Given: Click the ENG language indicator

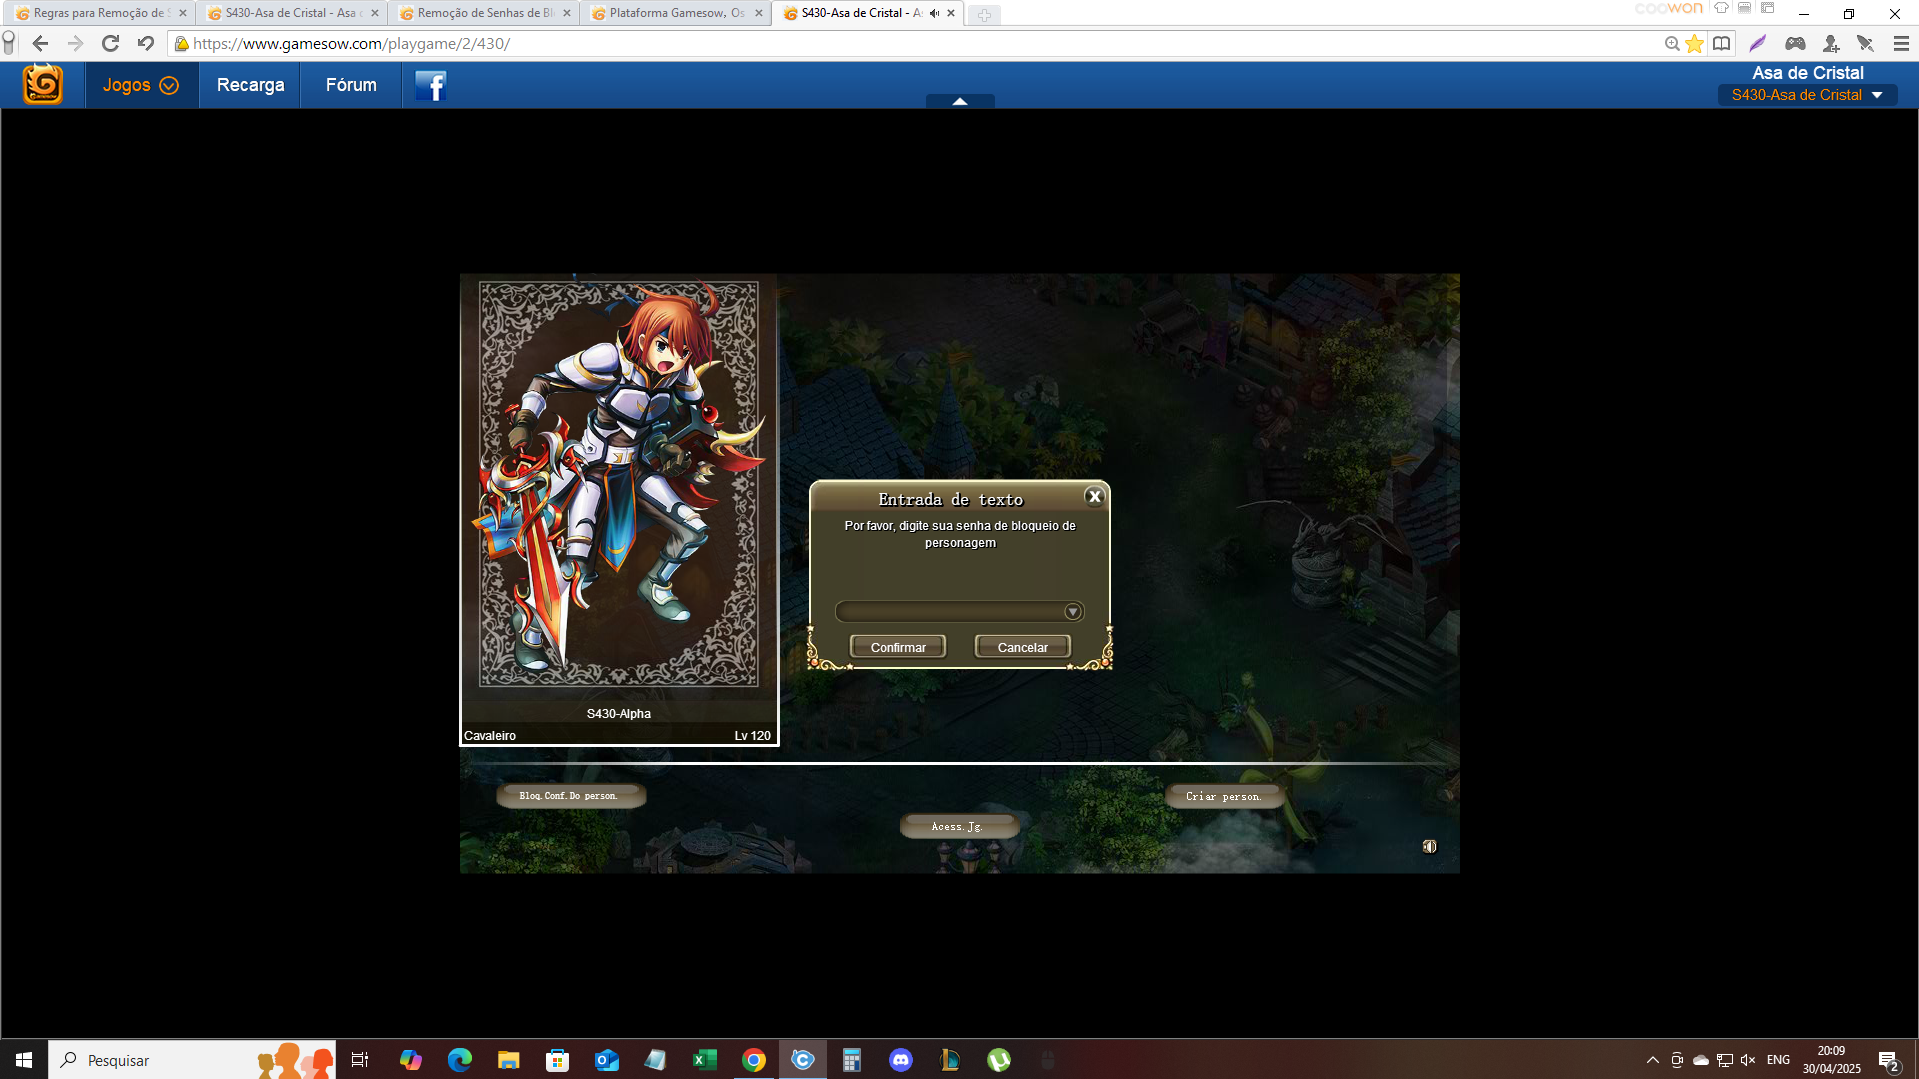Looking at the screenshot, I should pyautogui.click(x=1778, y=1060).
